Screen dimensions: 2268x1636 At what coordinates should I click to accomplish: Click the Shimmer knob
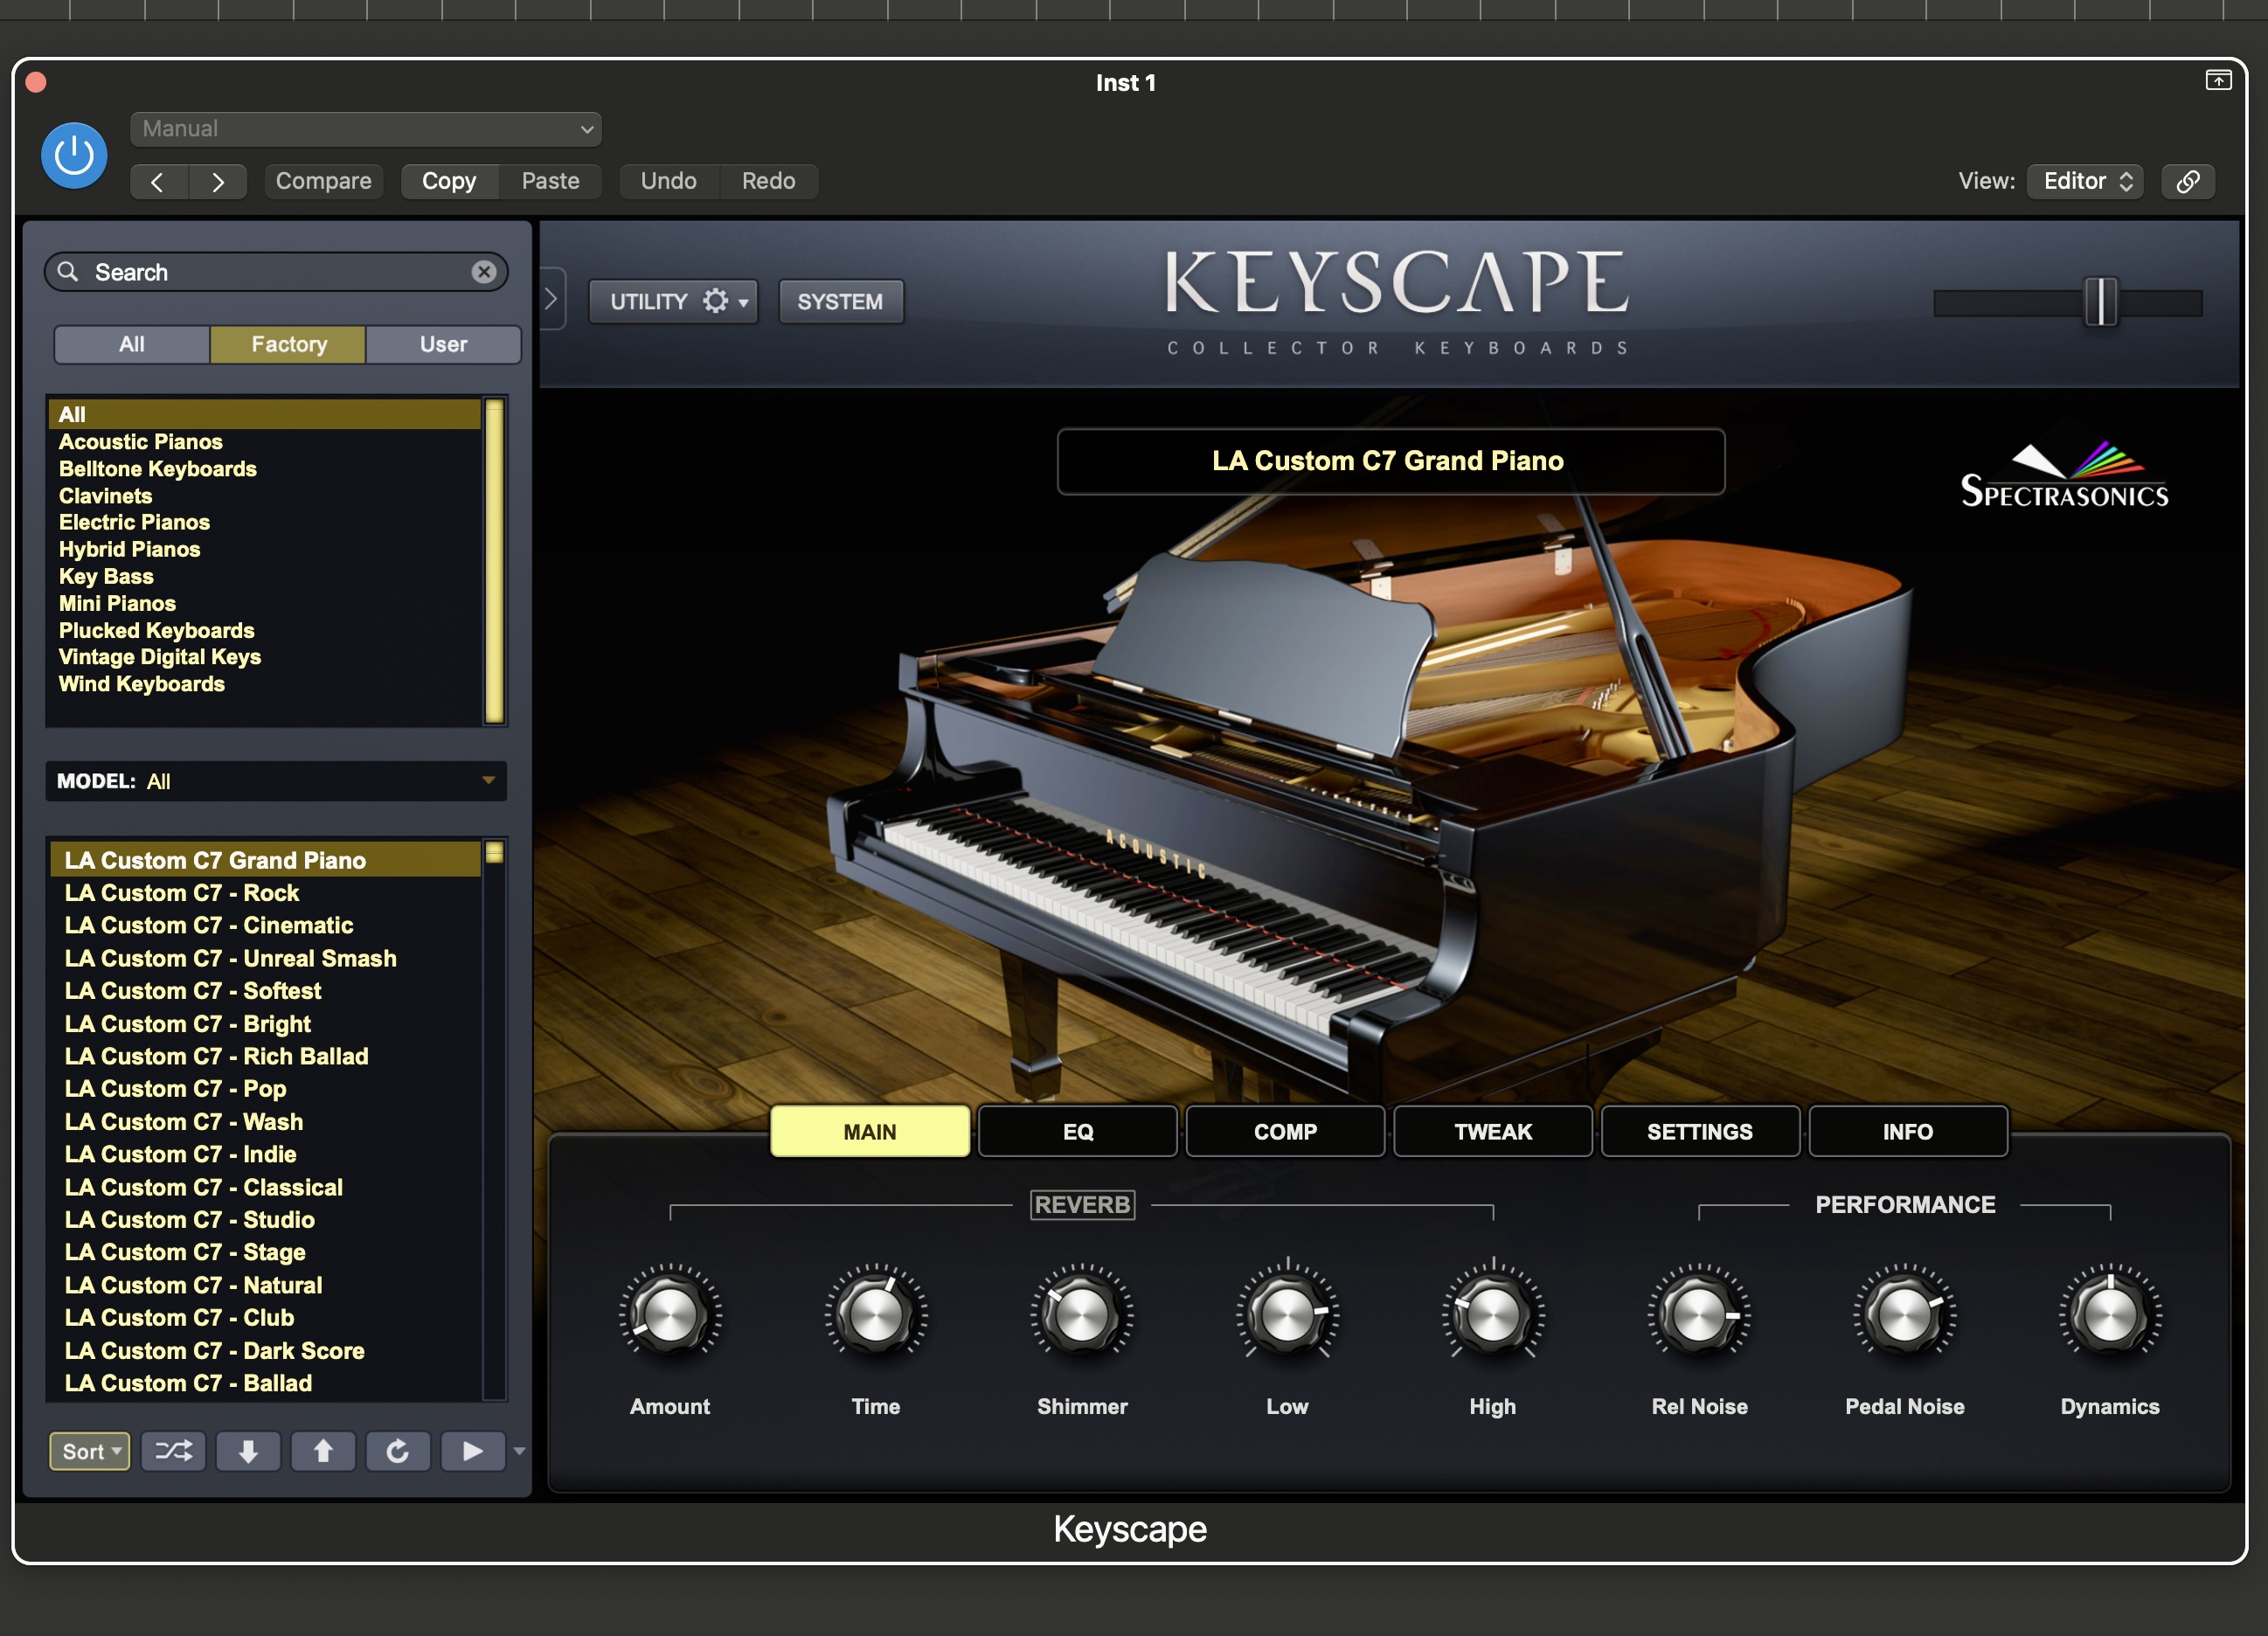[x=1082, y=1314]
